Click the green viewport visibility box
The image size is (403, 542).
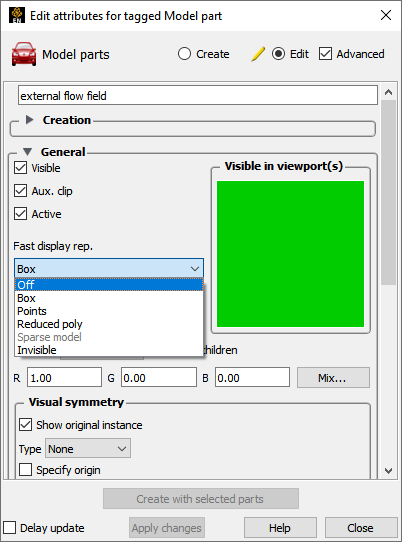coord(290,254)
